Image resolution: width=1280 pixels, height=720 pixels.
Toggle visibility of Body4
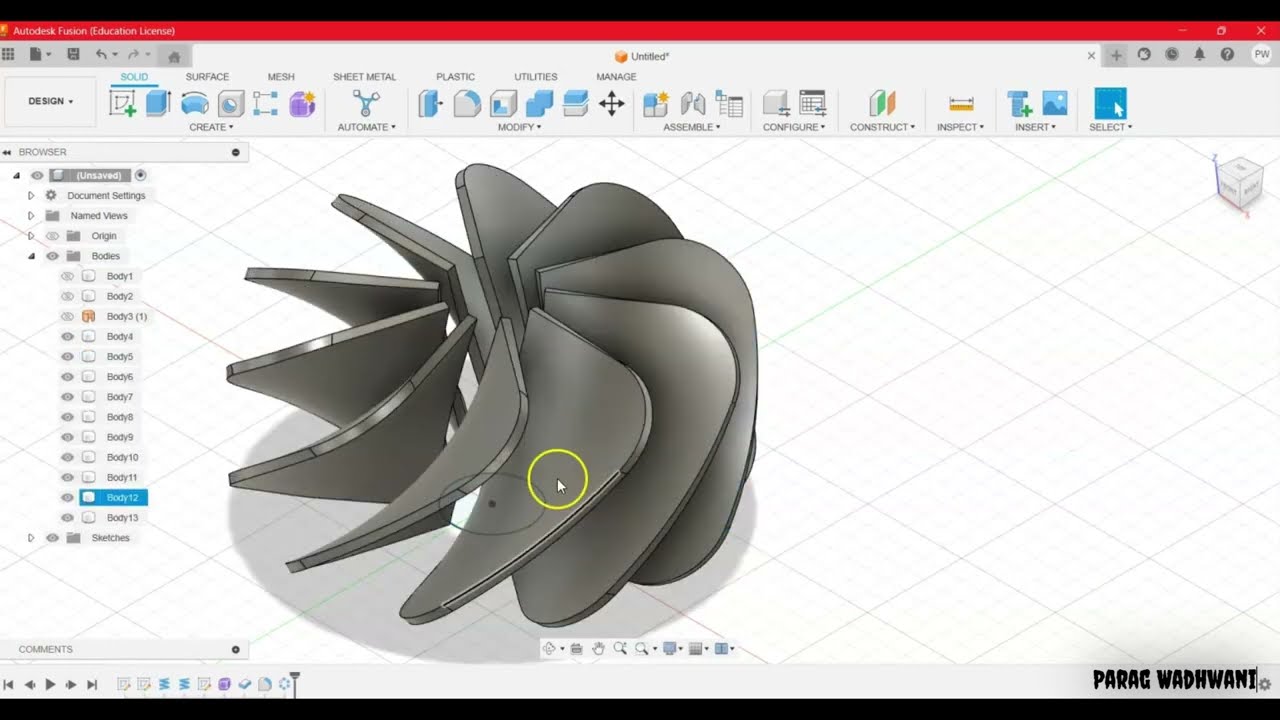coord(67,336)
